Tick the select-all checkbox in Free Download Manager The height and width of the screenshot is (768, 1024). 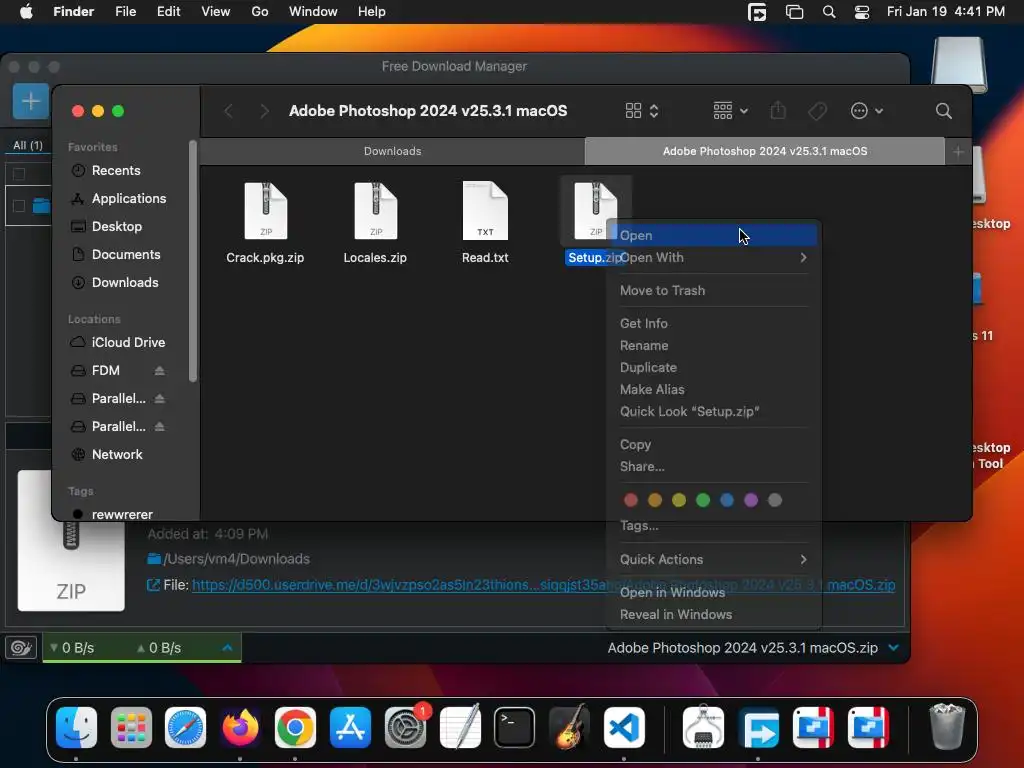(19, 174)
